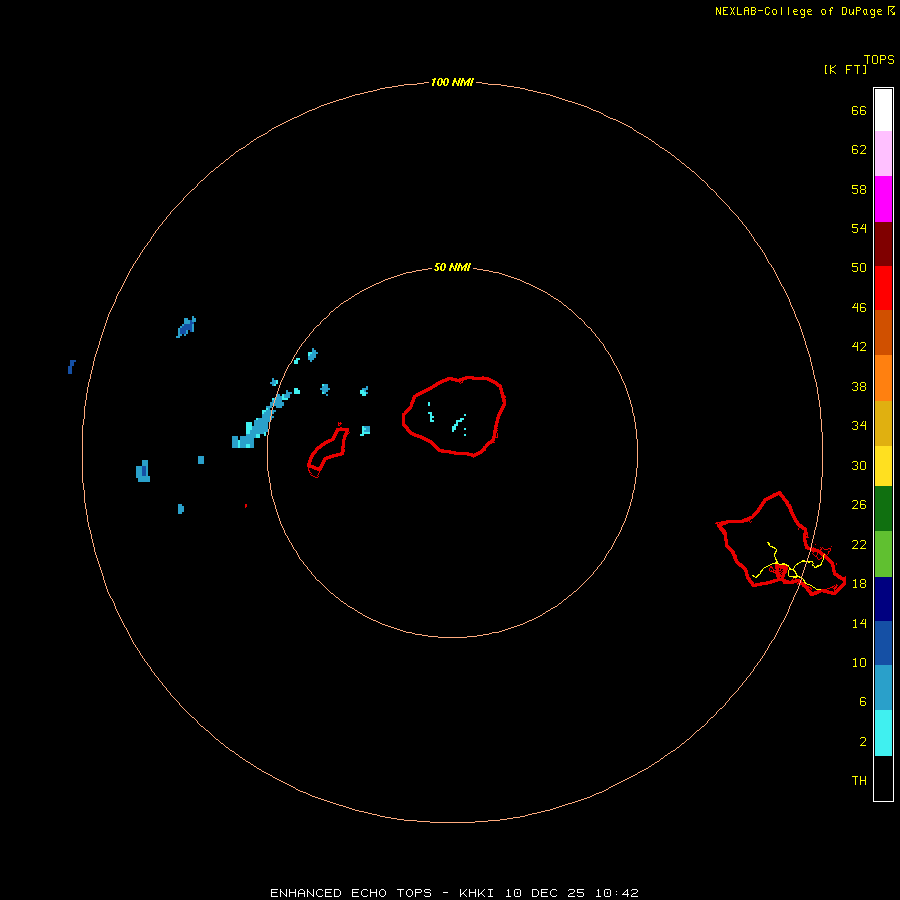Click the '42' legend value
Image resolution: width=900 pixels, height=900 pixels.
click(859, 346)
